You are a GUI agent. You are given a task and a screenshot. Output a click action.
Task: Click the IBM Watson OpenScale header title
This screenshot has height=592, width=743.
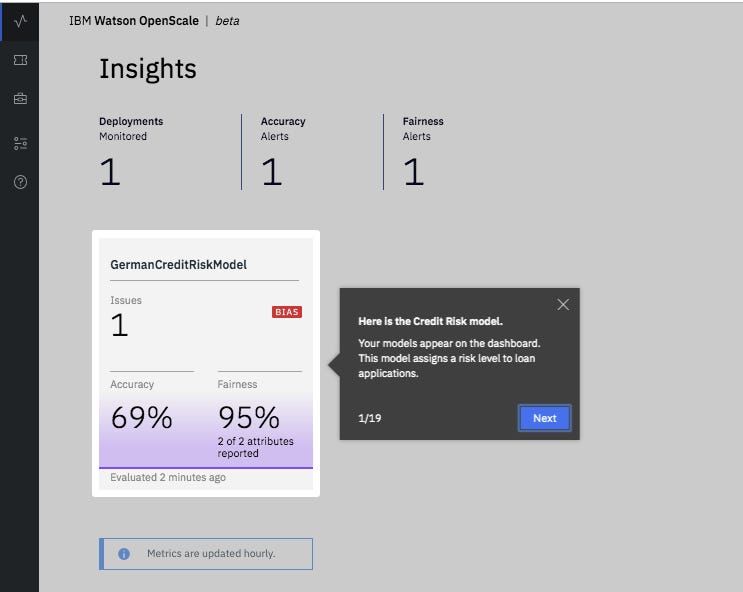133,20
